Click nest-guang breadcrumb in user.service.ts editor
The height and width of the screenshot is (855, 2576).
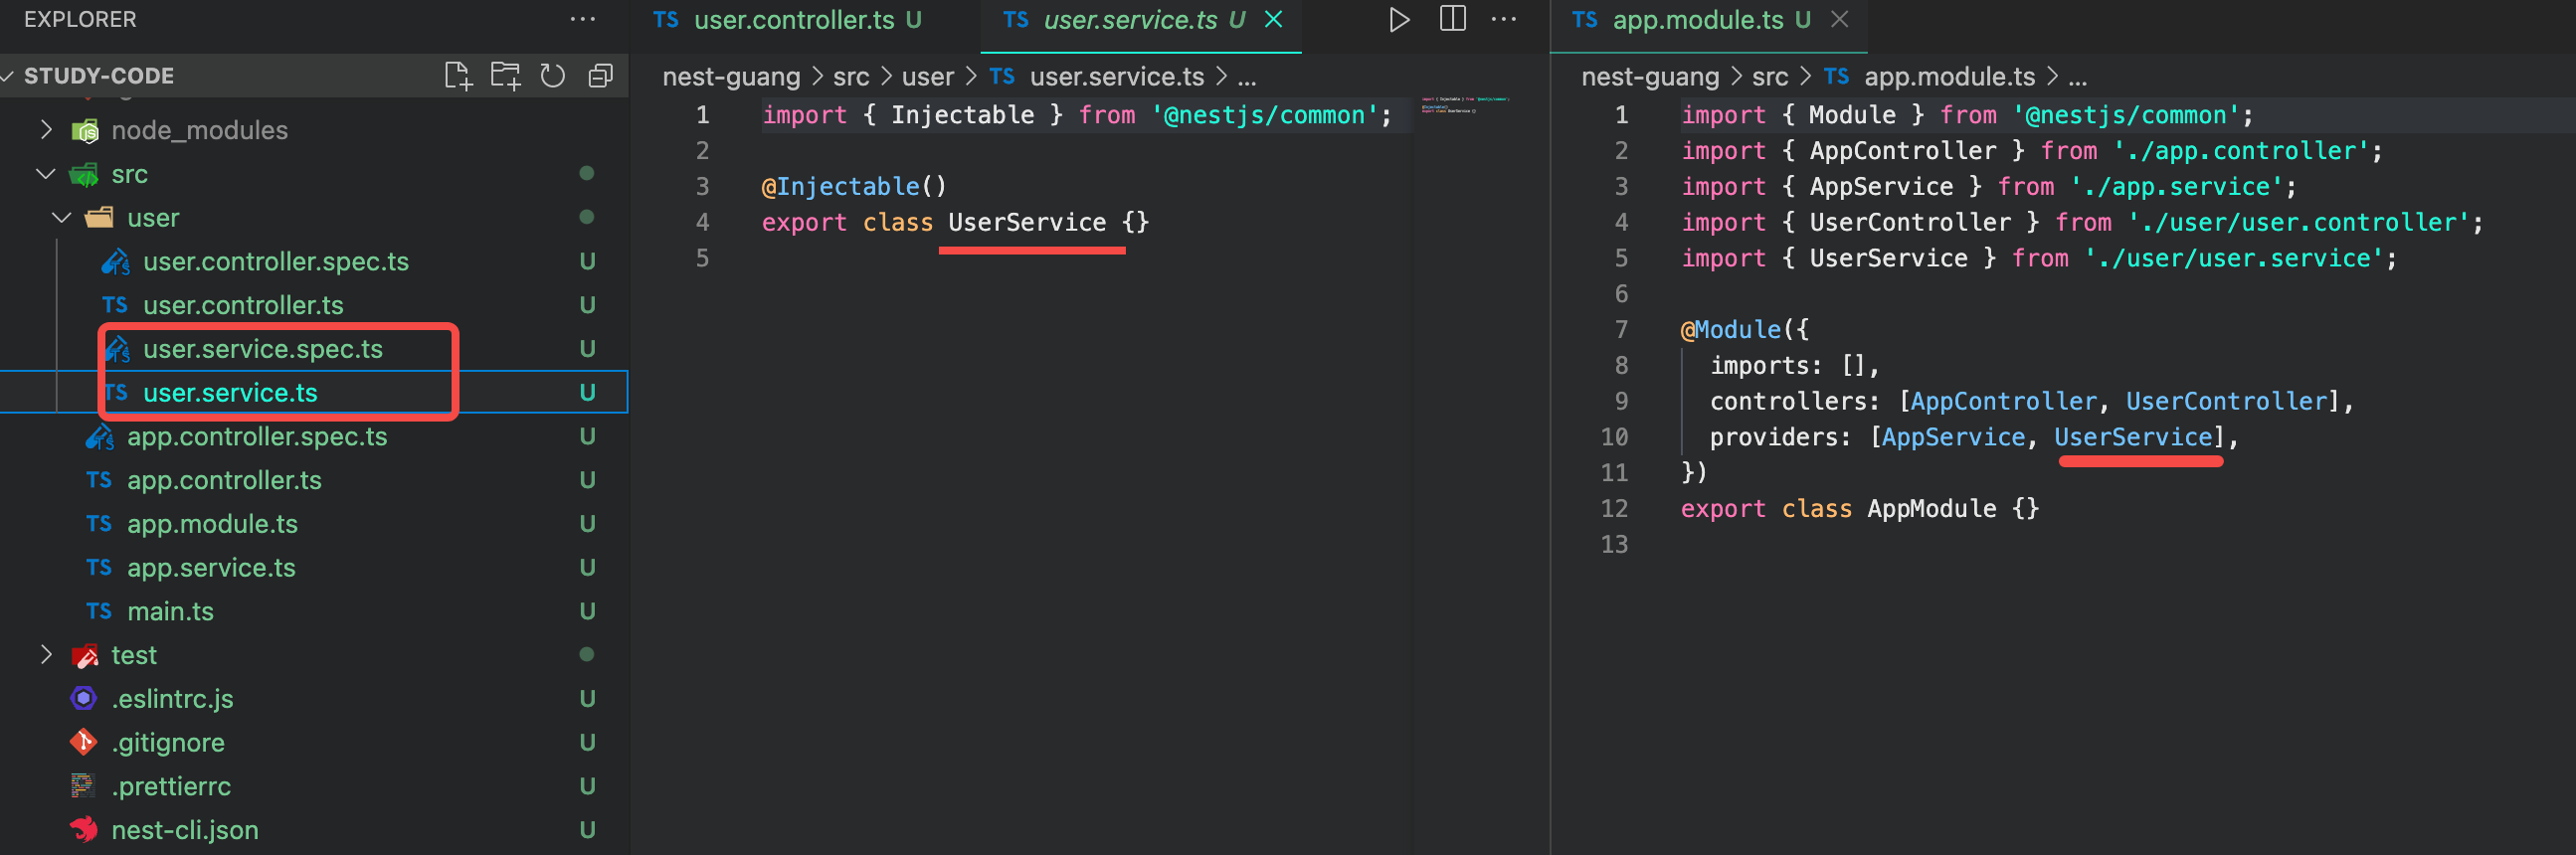731,77
